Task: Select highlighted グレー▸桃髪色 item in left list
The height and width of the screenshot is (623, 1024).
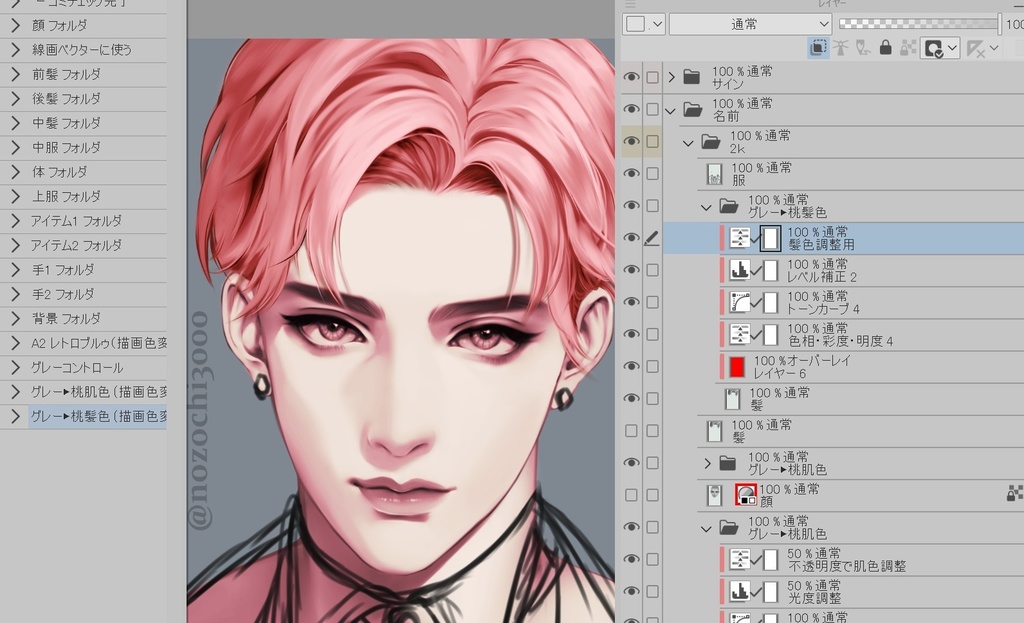Action: [98, 417]
